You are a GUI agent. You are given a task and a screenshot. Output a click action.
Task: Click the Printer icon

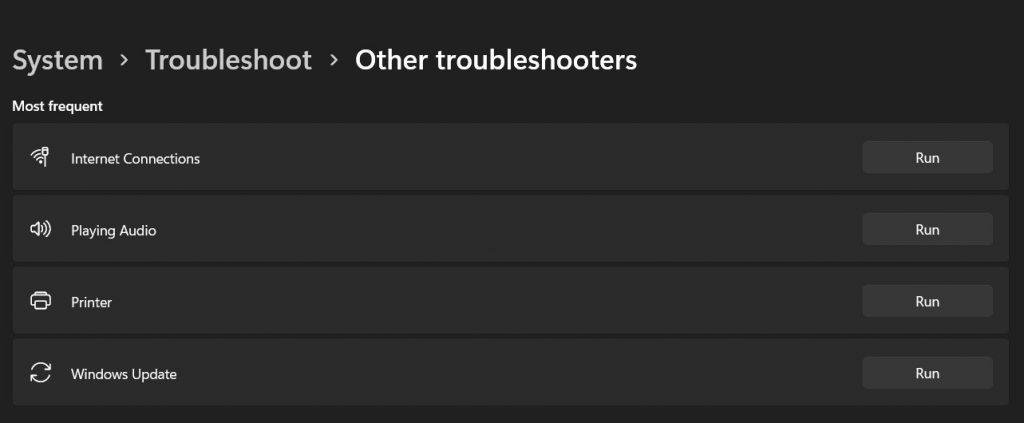coord(40,301)
